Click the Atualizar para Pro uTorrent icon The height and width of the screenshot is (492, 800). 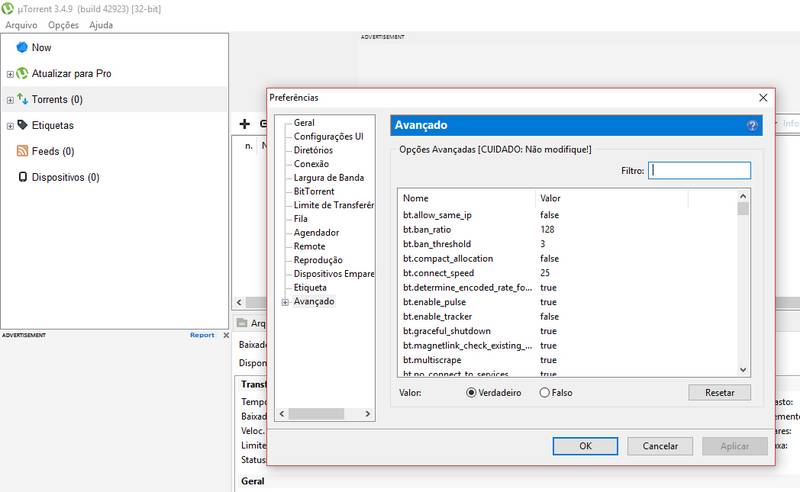(22, 73)
